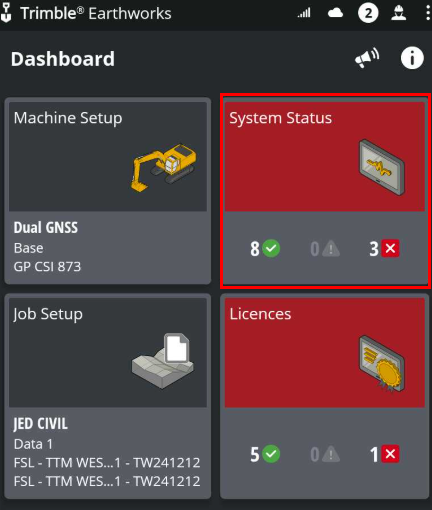Open the Machine Setup tile
The width and height of the screenshot is (432, 510).
pos(108,191)
